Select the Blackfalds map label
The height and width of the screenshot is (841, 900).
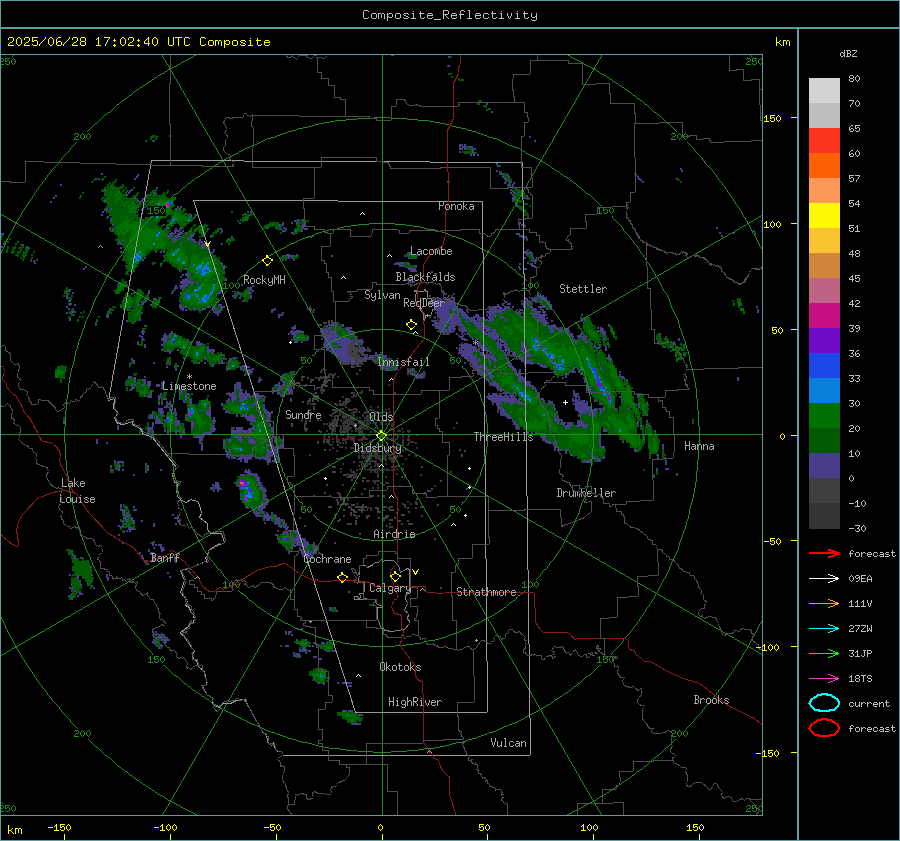coord(425,277)
